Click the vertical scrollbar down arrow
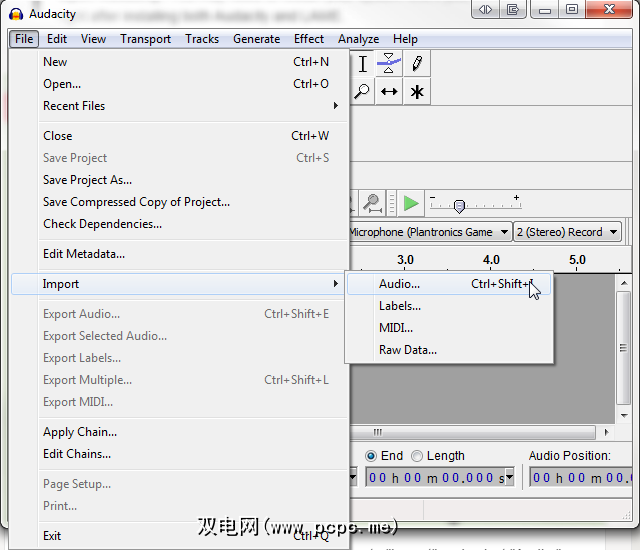 click(624, 415)
